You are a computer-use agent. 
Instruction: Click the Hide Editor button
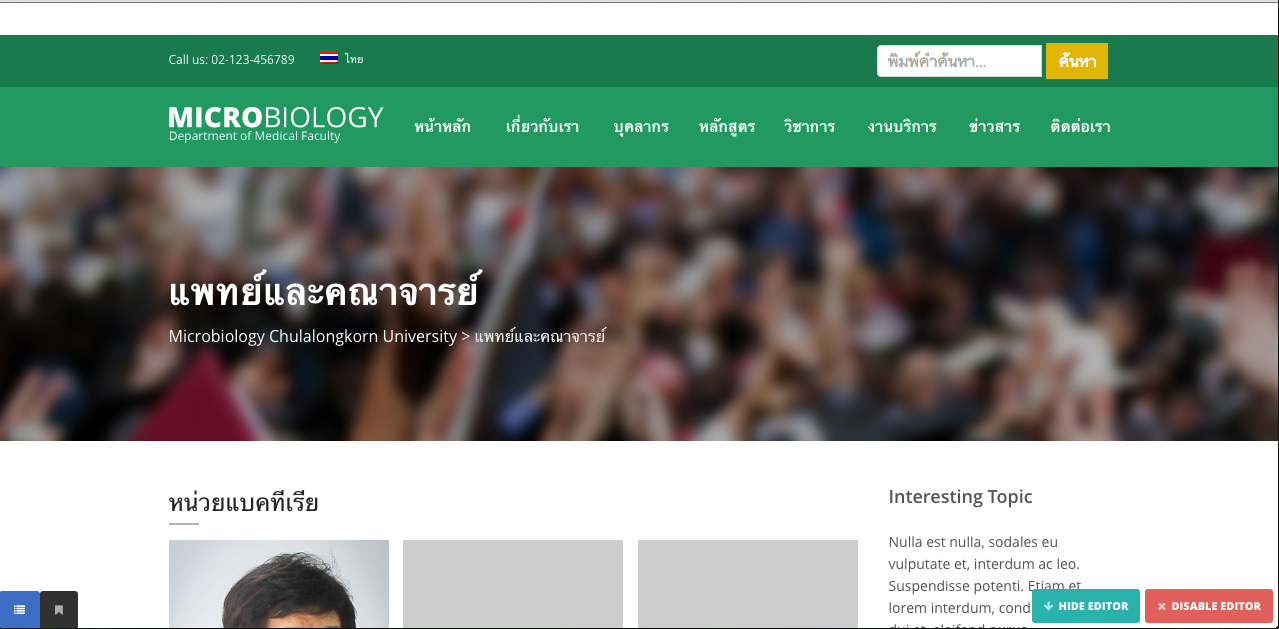tap(1086, 606)
